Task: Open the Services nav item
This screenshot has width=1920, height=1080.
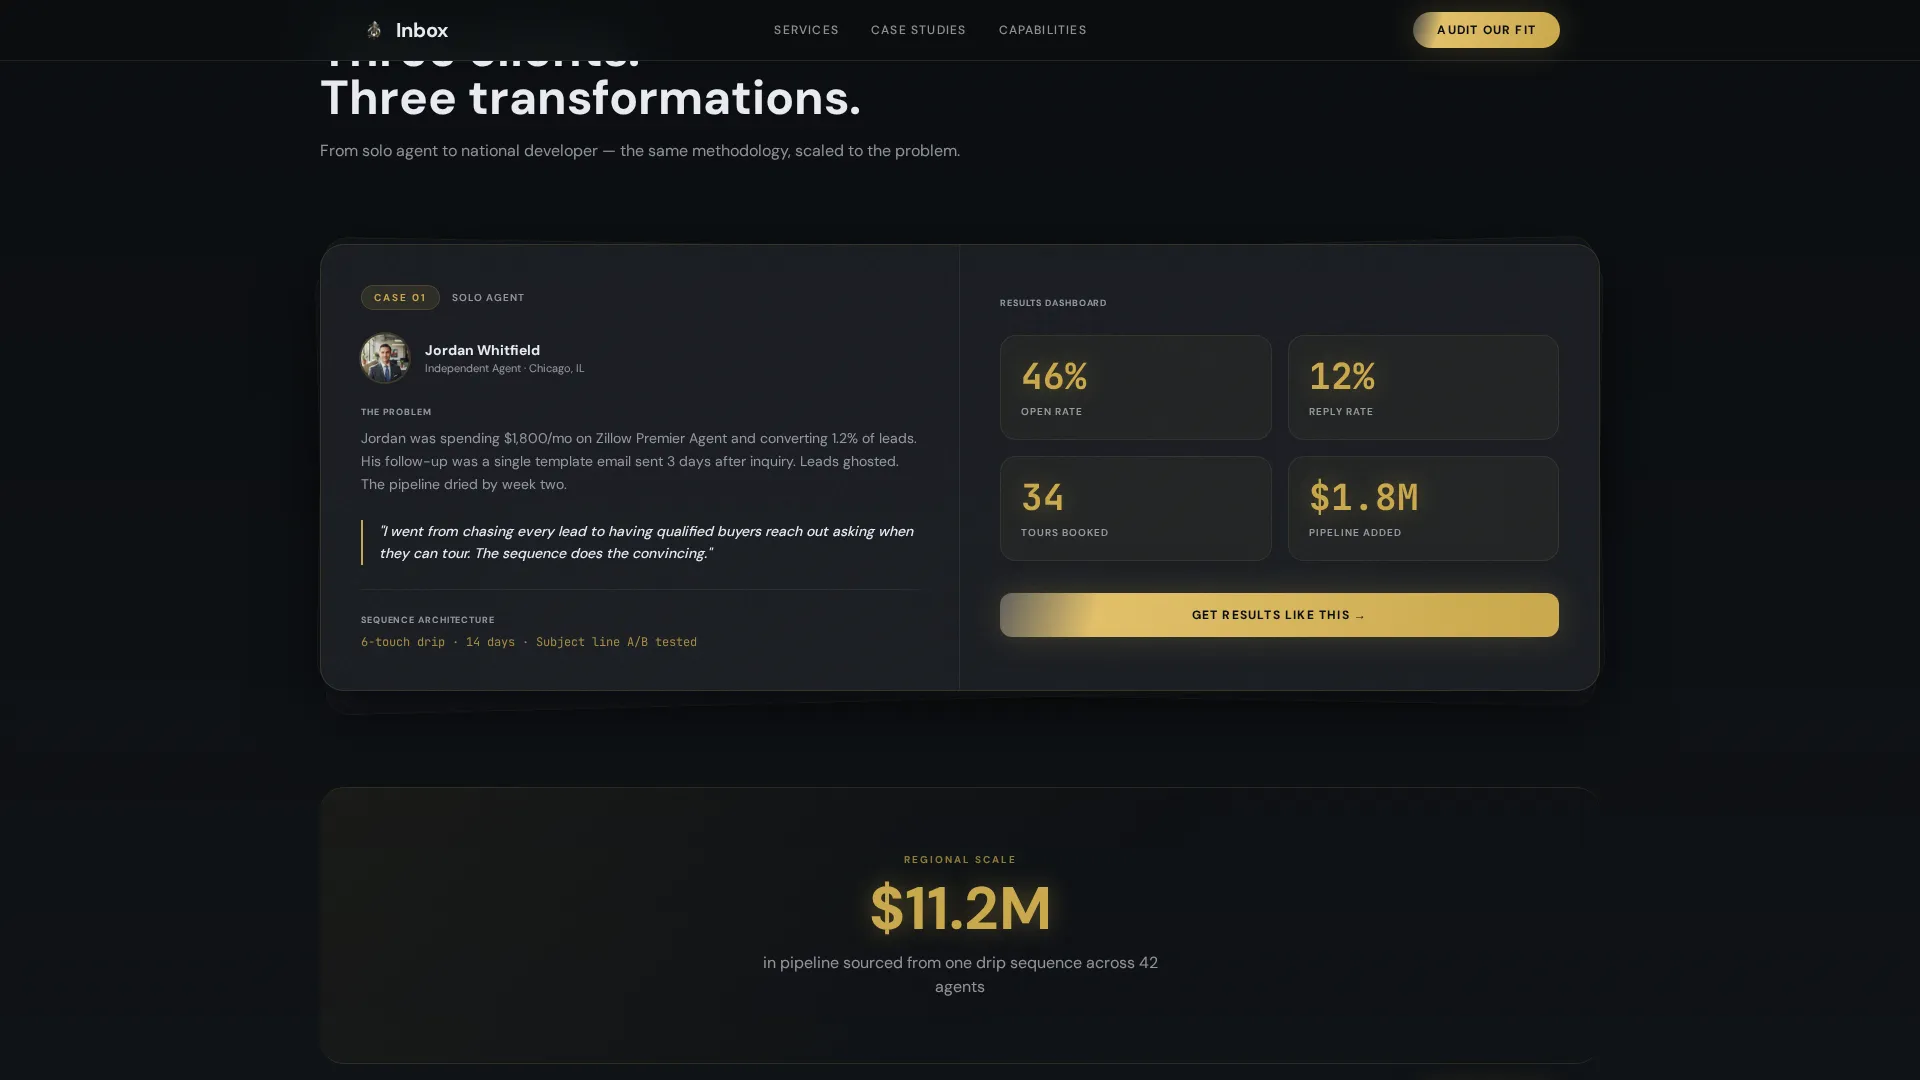Action: coord(806,30)
